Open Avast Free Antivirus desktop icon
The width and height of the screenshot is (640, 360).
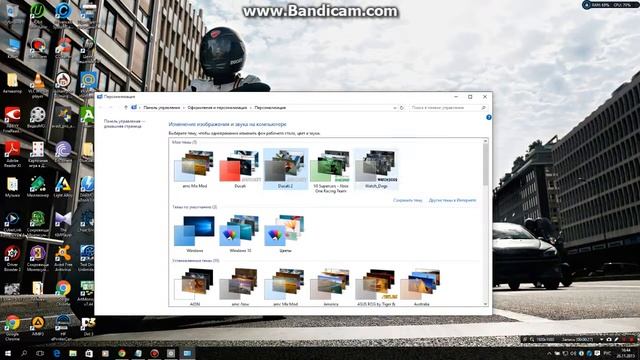pyautogui.click(x=63, y=259)
